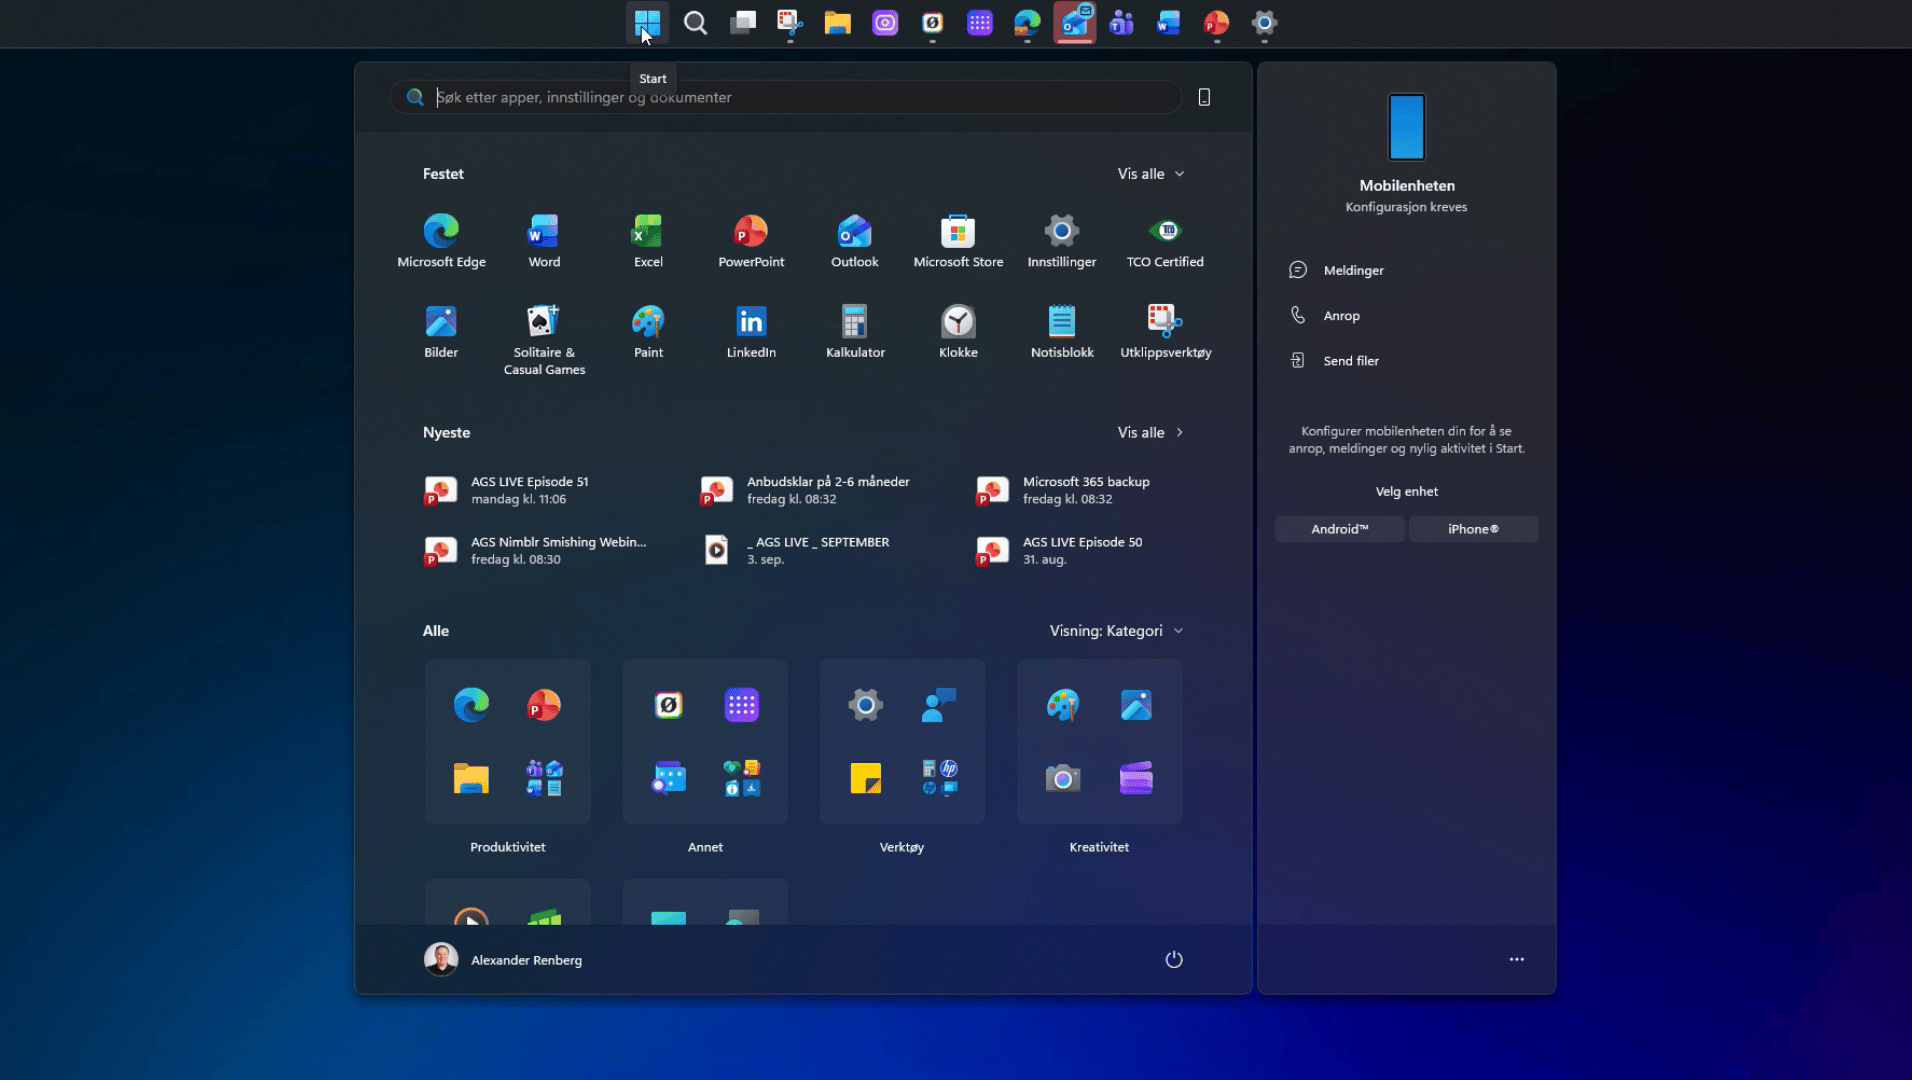Open Paint in Kreativitet group
This screenshot has width=1912, height=1080.
tap(1062, 705)
